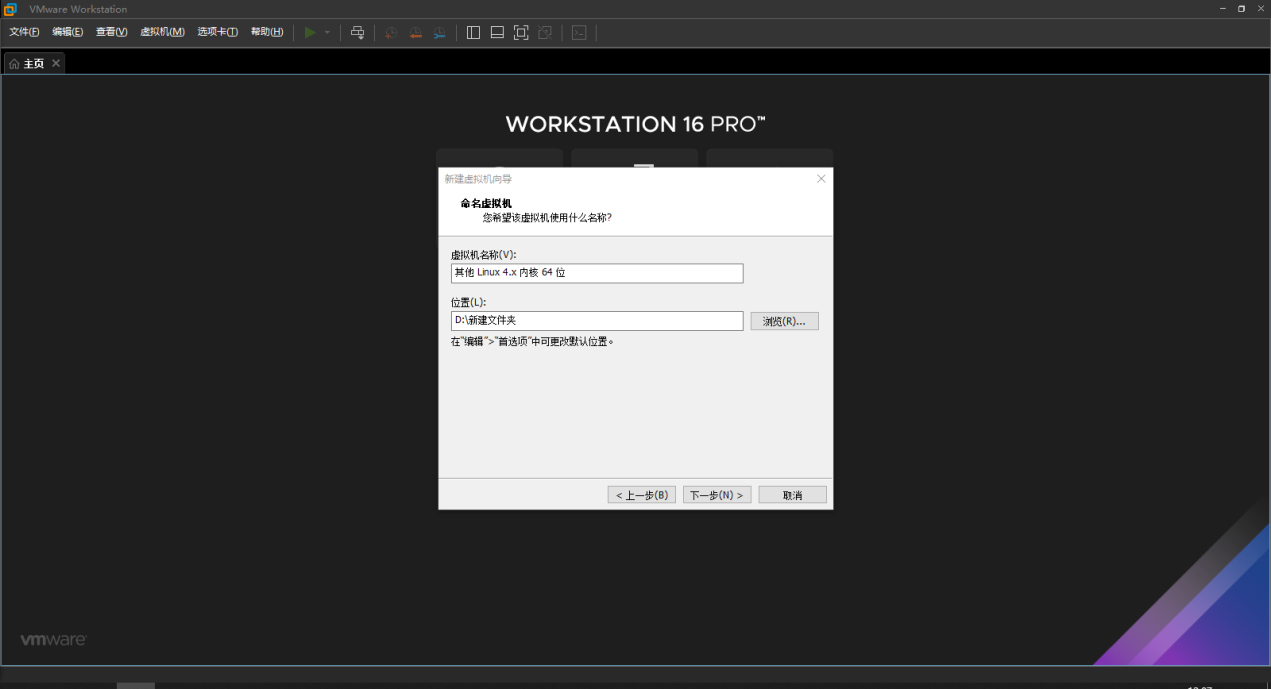Open the snapshot manager toolbar icon

440,32
